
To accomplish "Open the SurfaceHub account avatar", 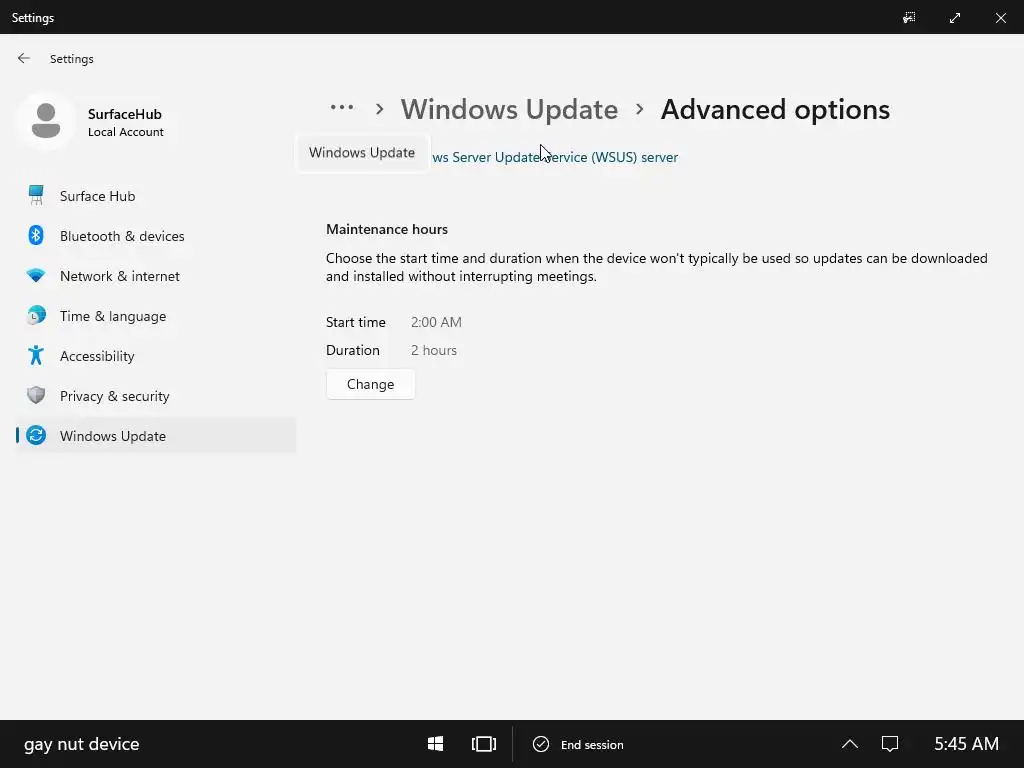I will [x=46, y=121].
